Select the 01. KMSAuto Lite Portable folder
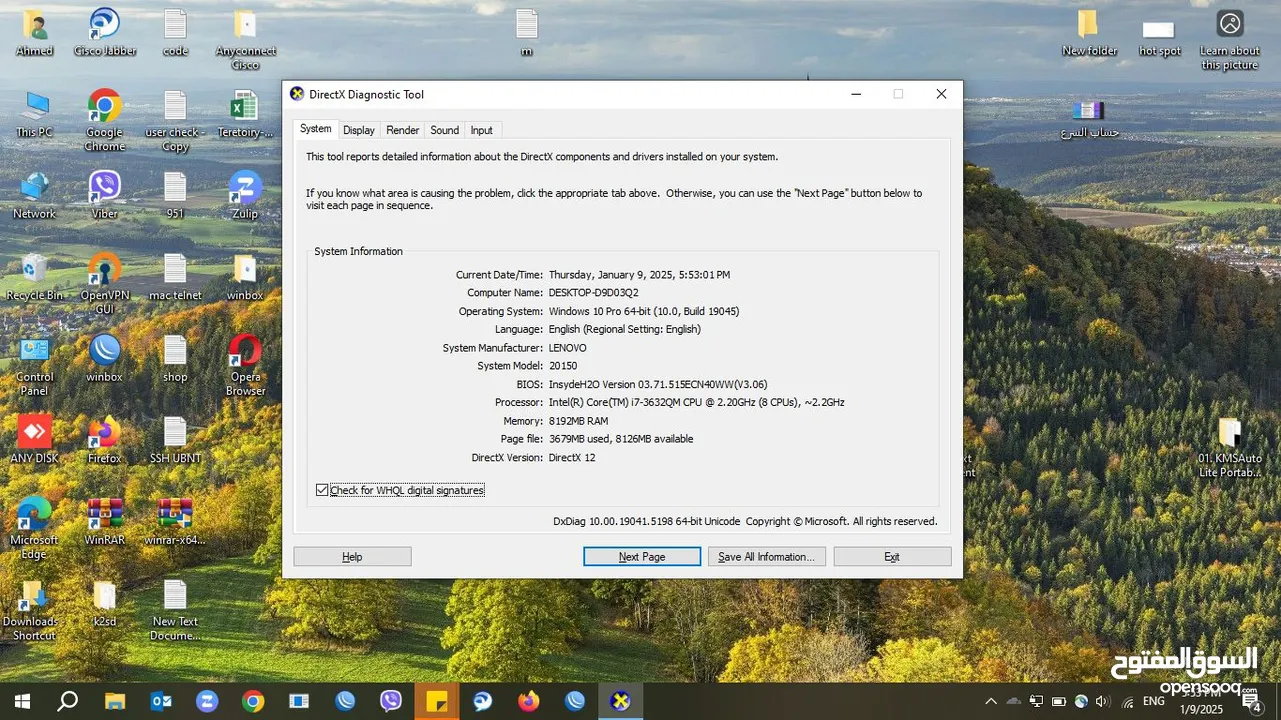The width and height of the screenshot is (1281, 720). [1230, 446]
